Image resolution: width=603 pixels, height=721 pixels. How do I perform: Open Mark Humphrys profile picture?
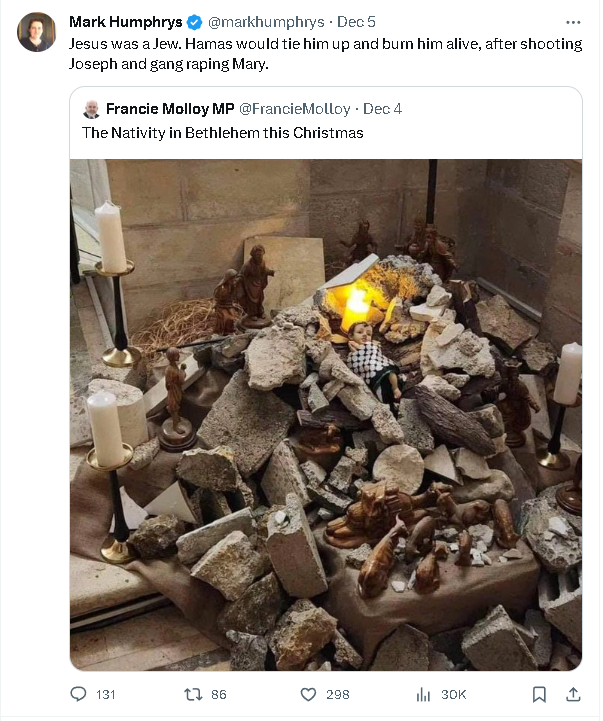click(37, 32)
